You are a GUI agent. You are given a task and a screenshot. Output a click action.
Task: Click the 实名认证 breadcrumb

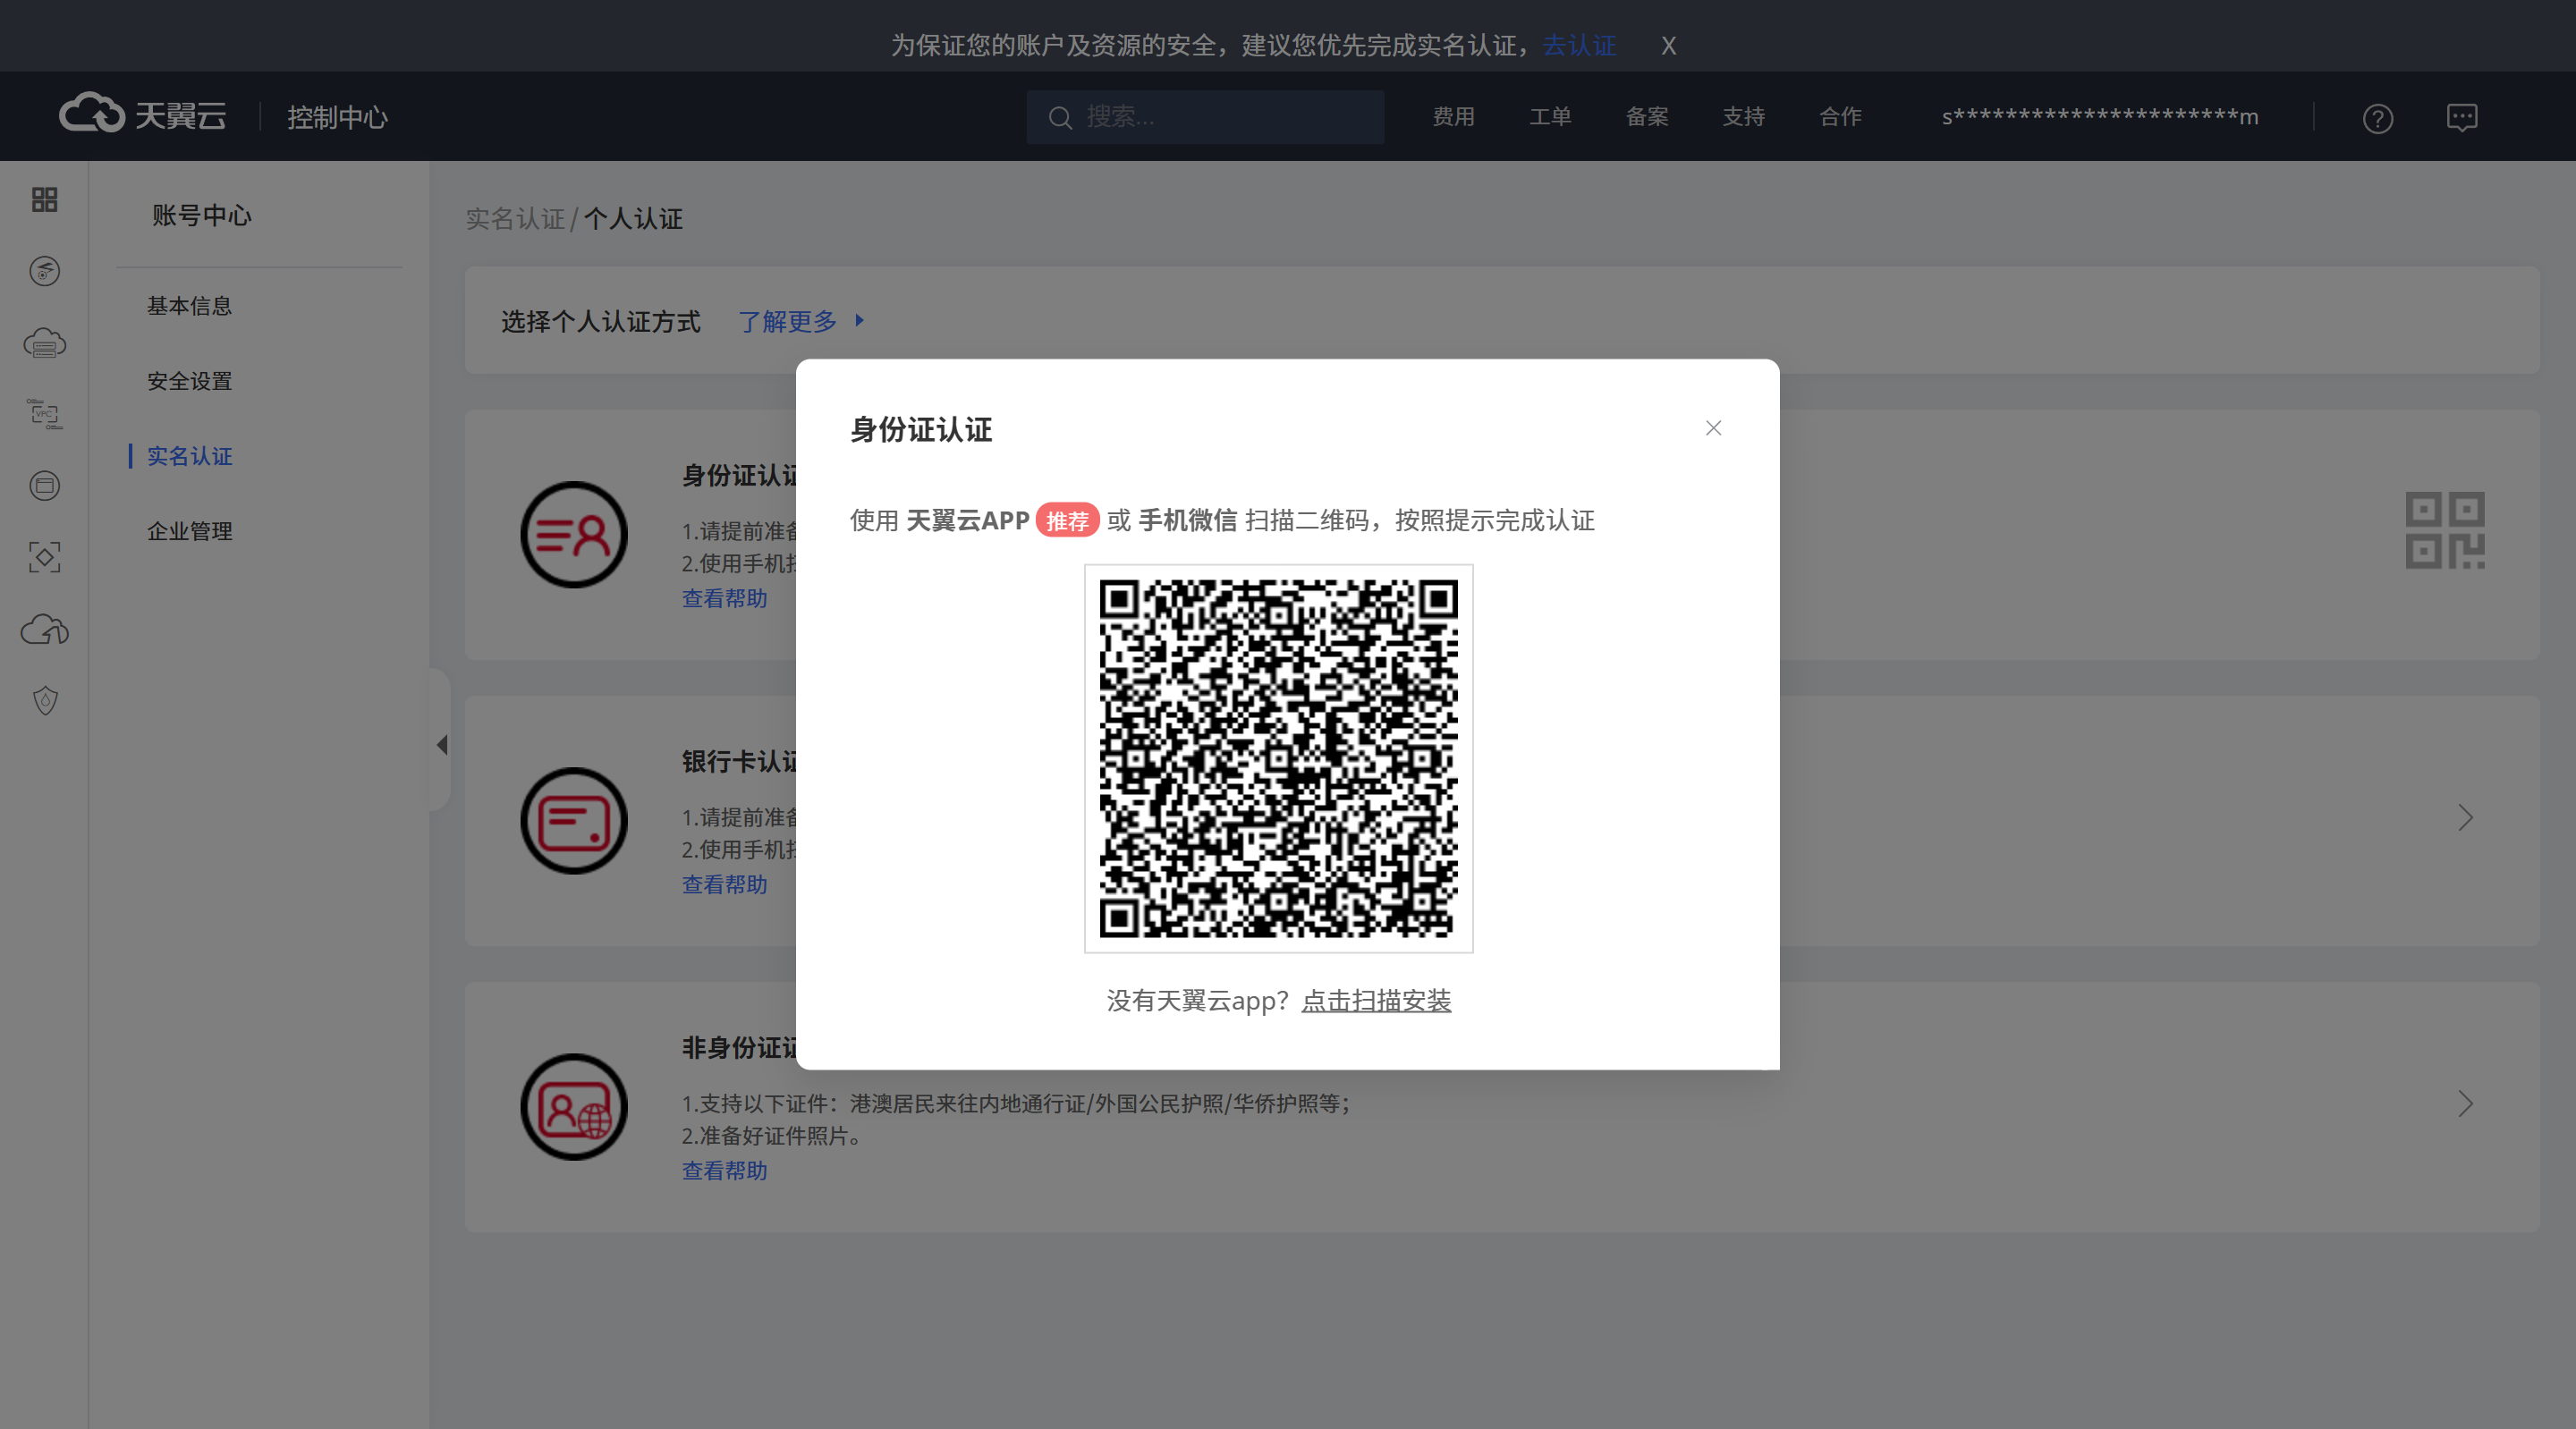(x=515, y=219)
